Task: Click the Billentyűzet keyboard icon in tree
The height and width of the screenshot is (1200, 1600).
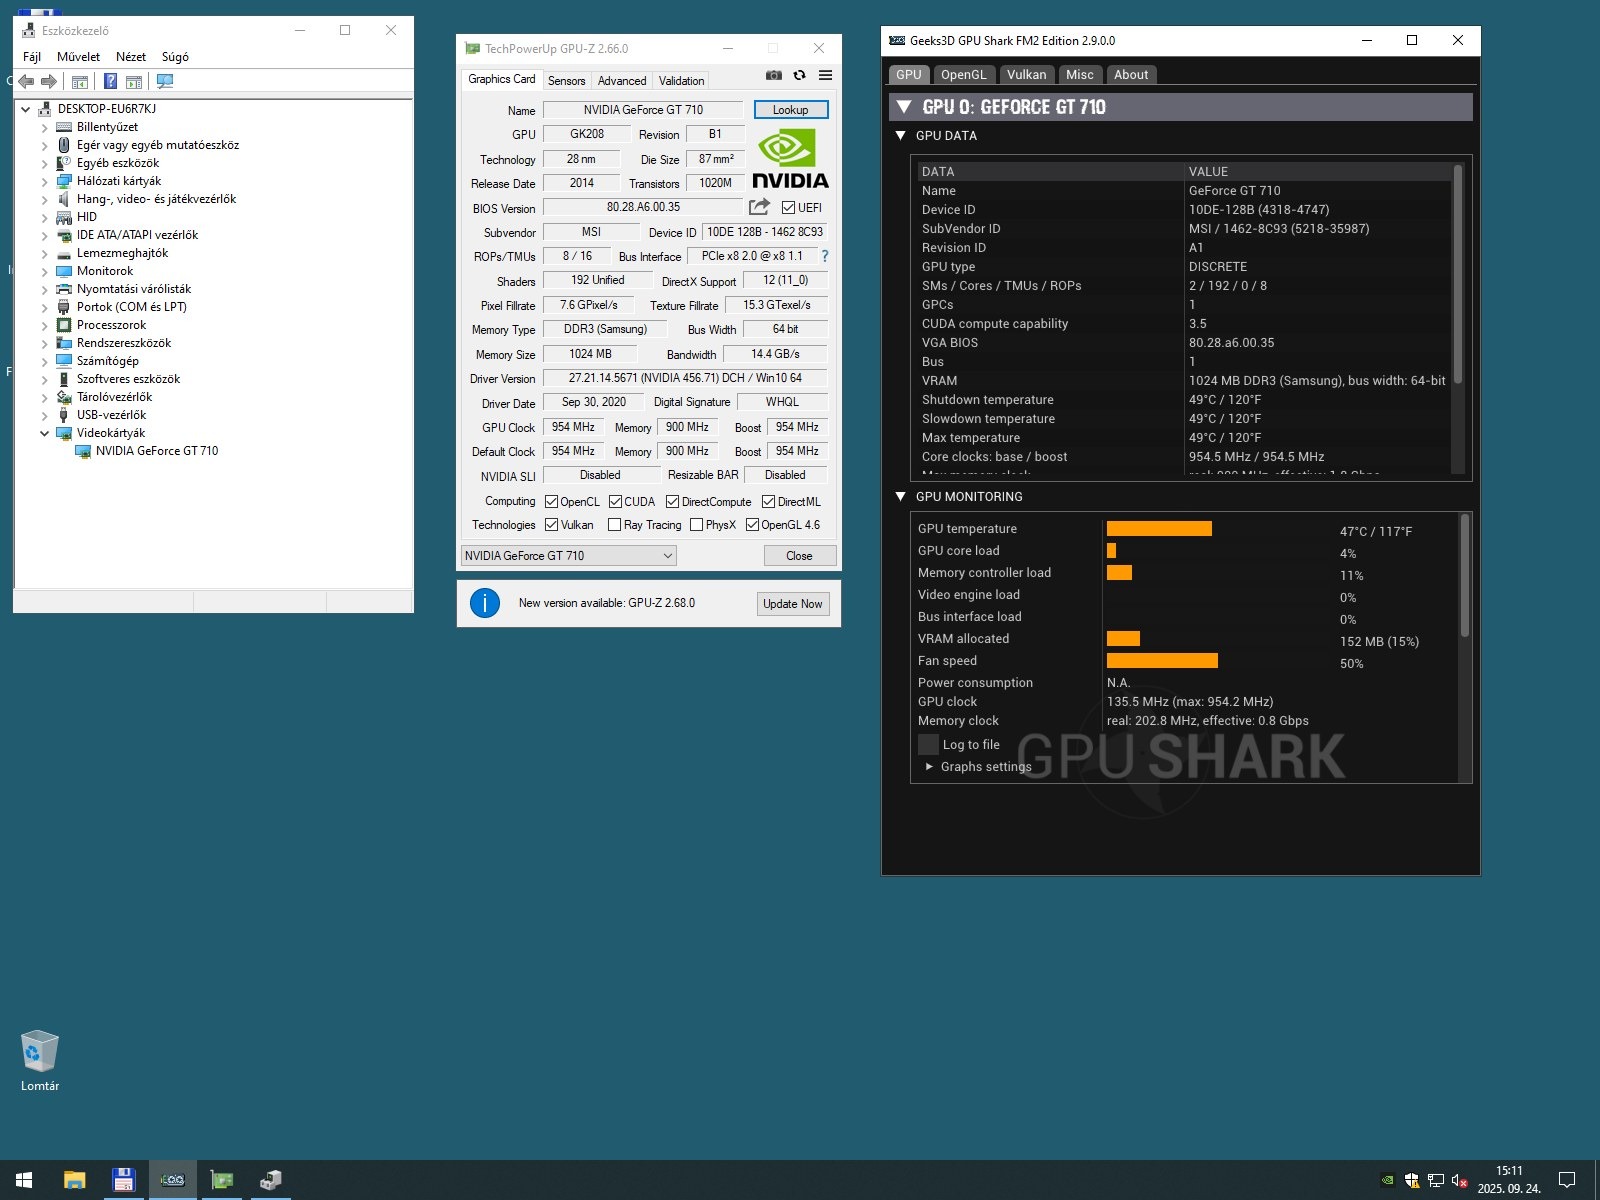Action: tap(64, 127)
